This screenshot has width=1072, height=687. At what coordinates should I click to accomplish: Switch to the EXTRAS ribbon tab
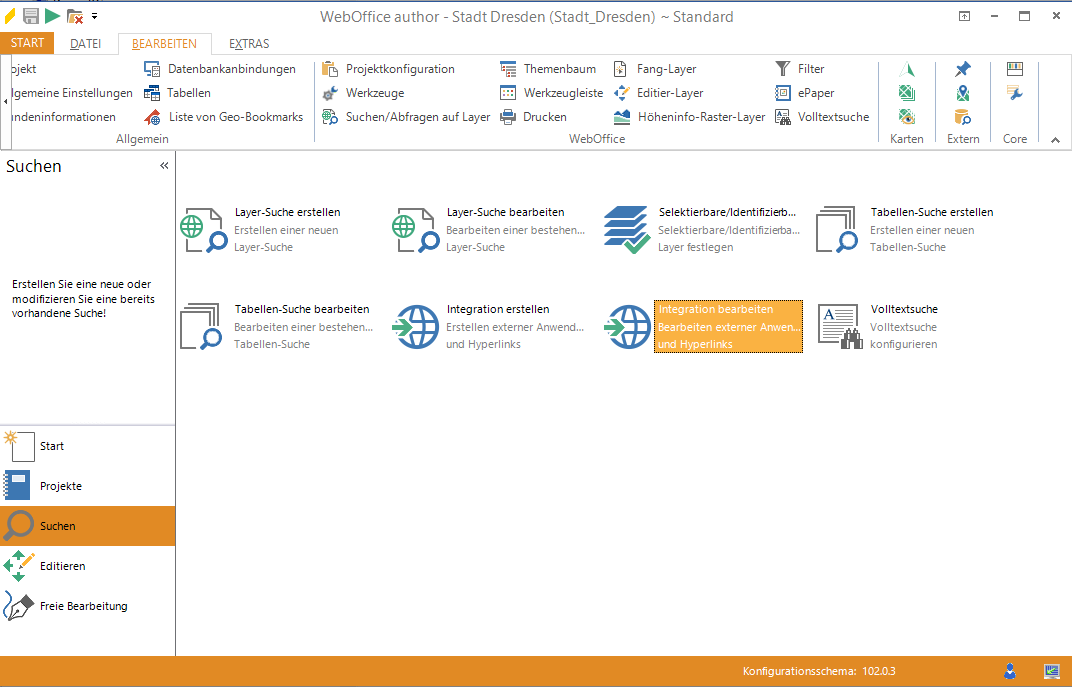249,44
